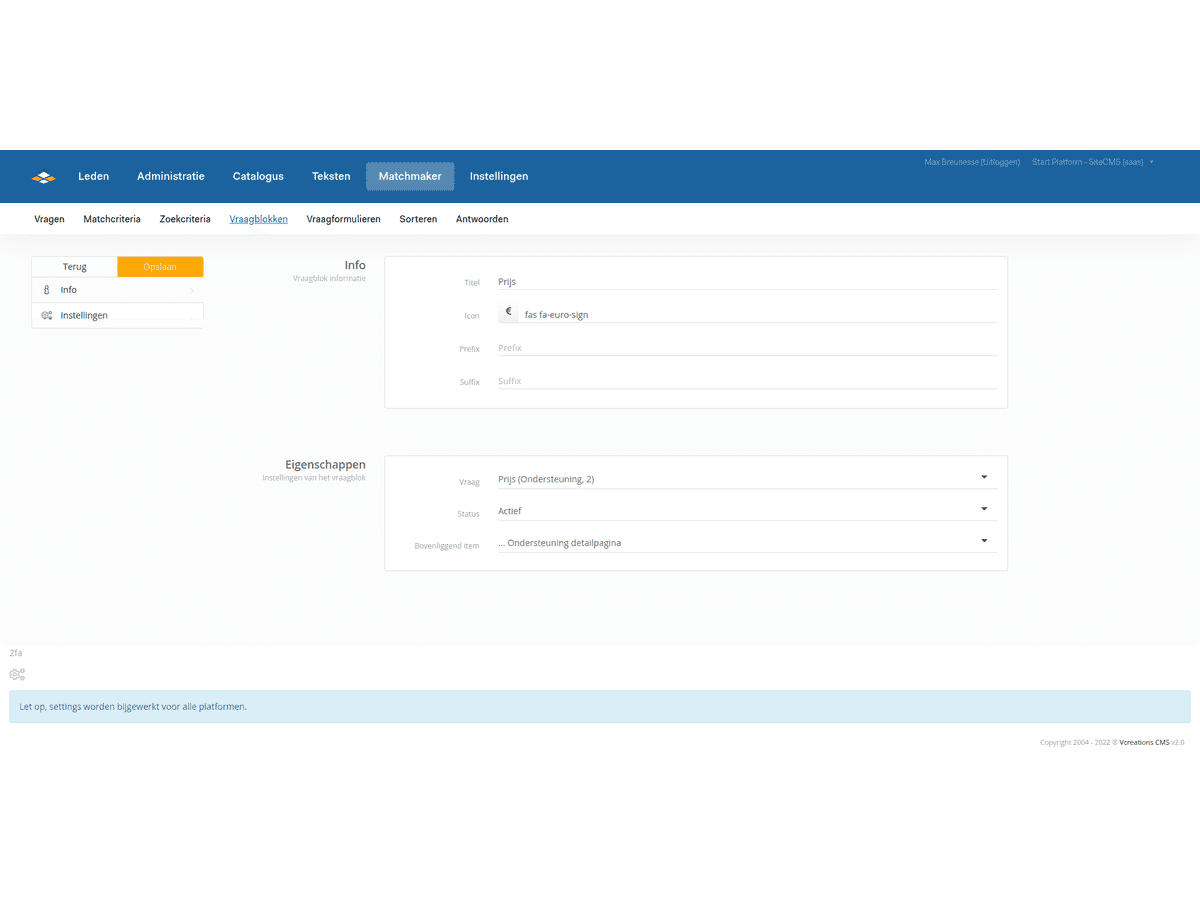Click the euro sign icon preview

[508, 312]
